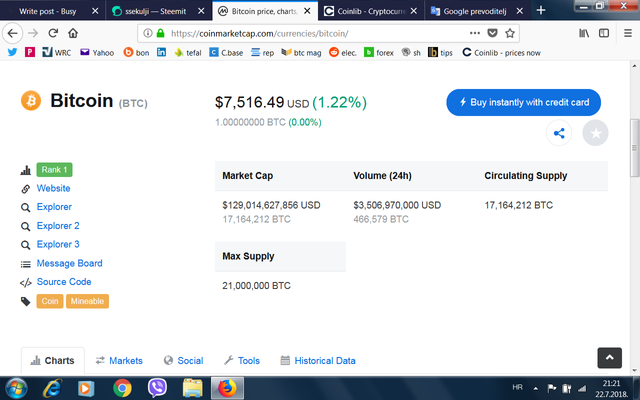Switch to Coinlib - Cryptocurrency tab

[x=371, y=11]
